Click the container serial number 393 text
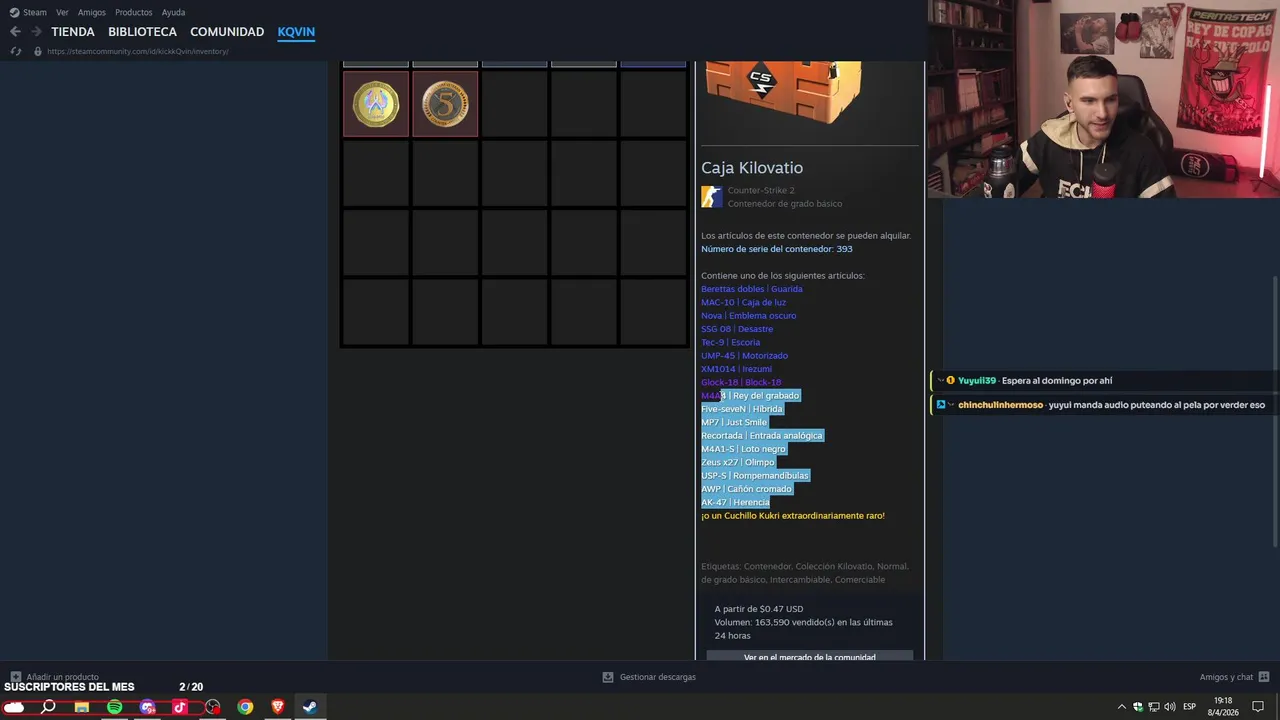The width and height of the screenshot is (1280, 720). pyautogui.click(x=777, y=249)
